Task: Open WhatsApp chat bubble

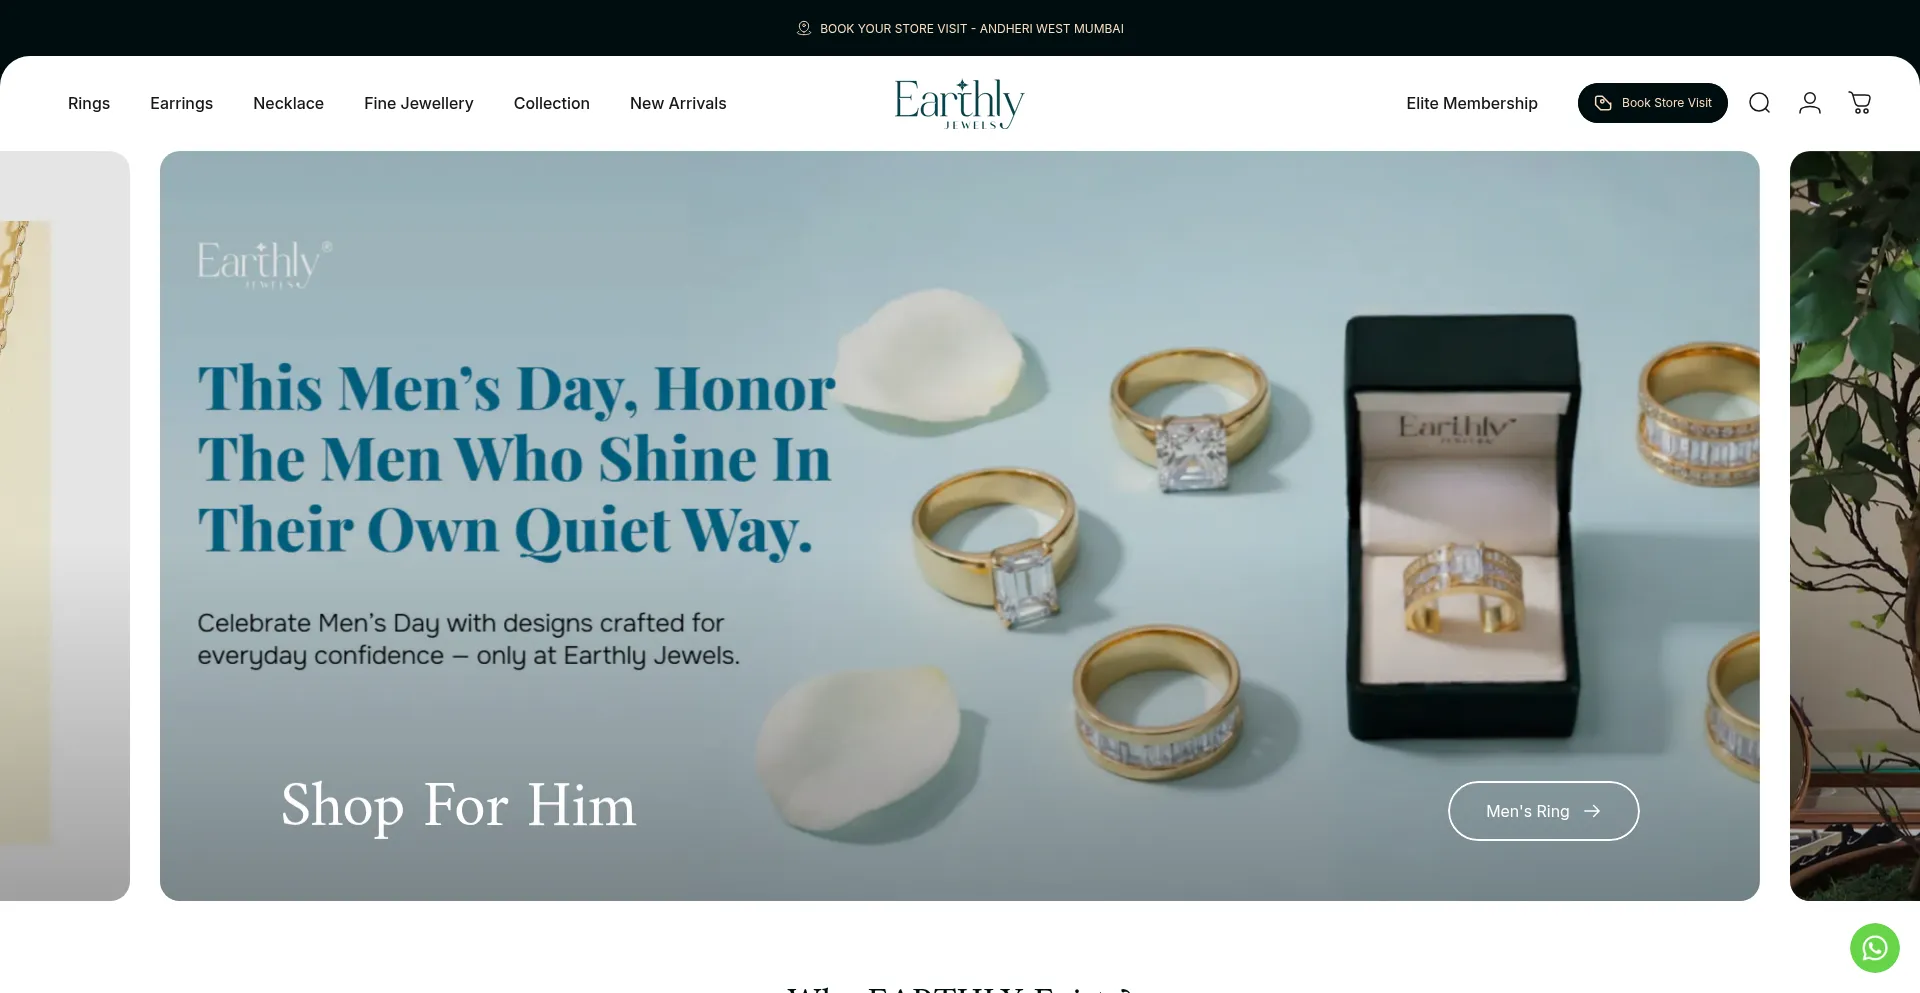Action: point(1875,948)
